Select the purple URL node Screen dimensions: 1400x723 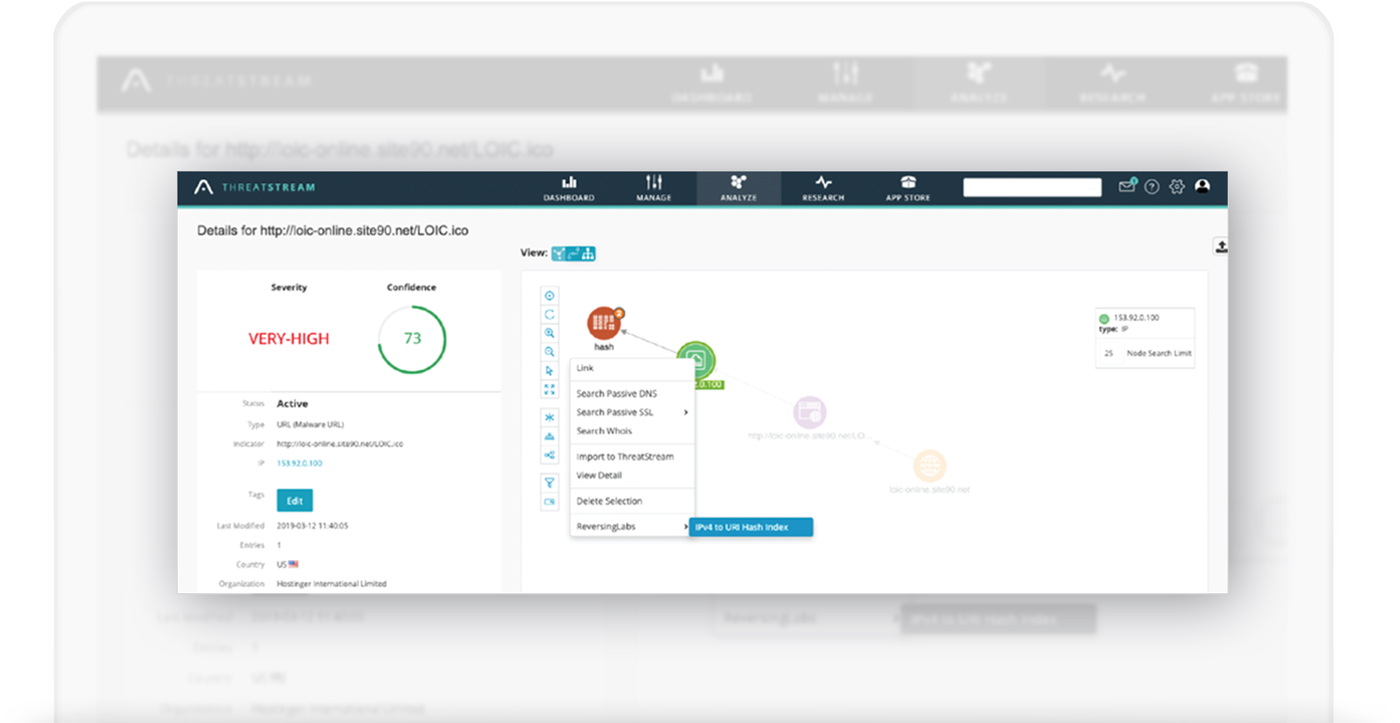click(x=809, y=412)
